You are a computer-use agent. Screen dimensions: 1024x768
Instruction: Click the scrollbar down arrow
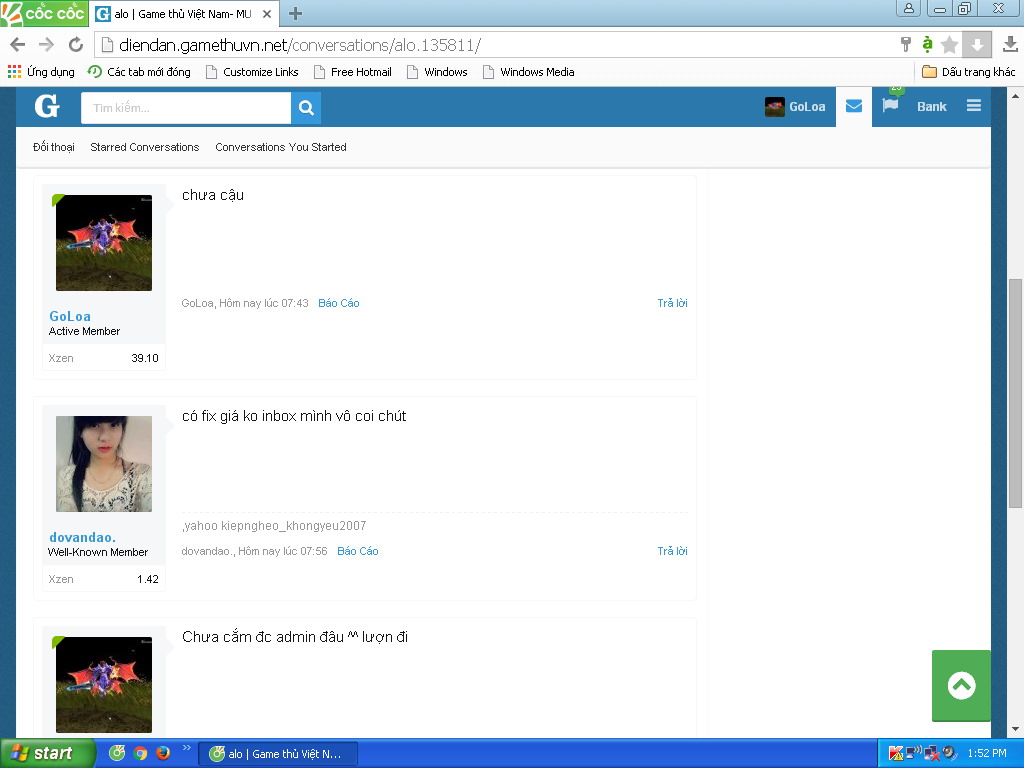point(1015,729)
